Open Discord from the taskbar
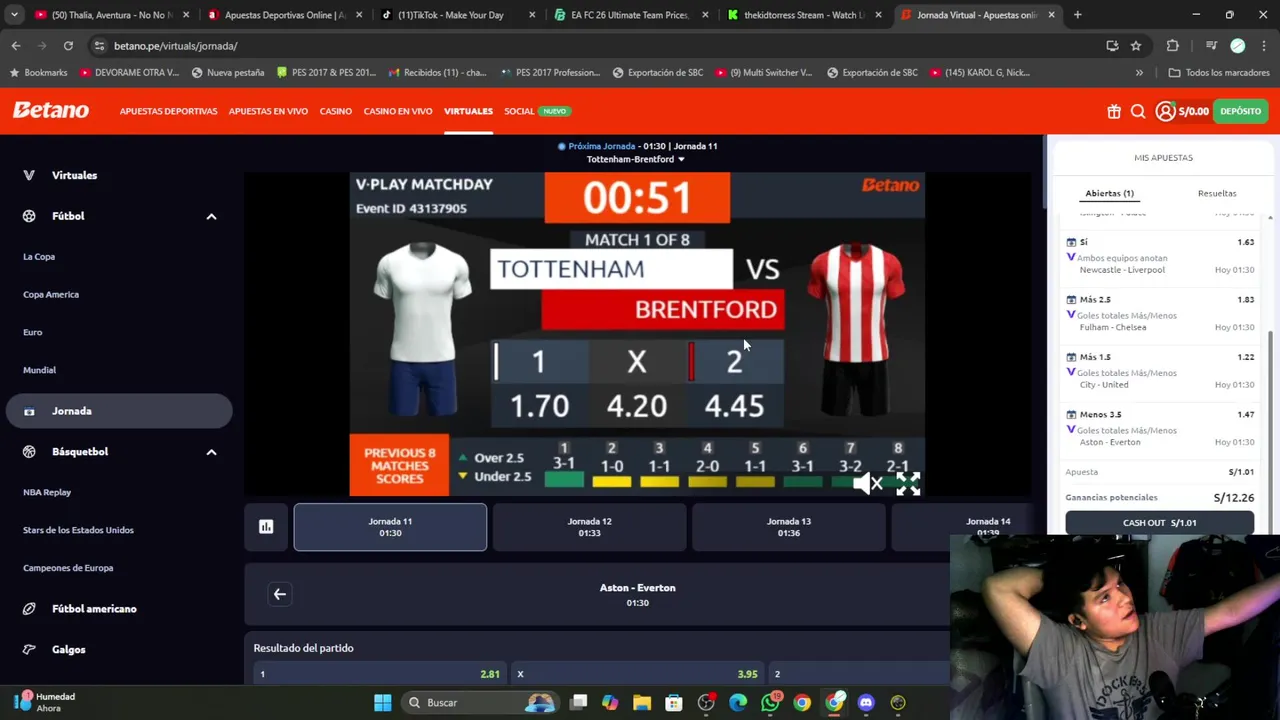Viewport: 1280px width, 720px height. coord(866,703)
